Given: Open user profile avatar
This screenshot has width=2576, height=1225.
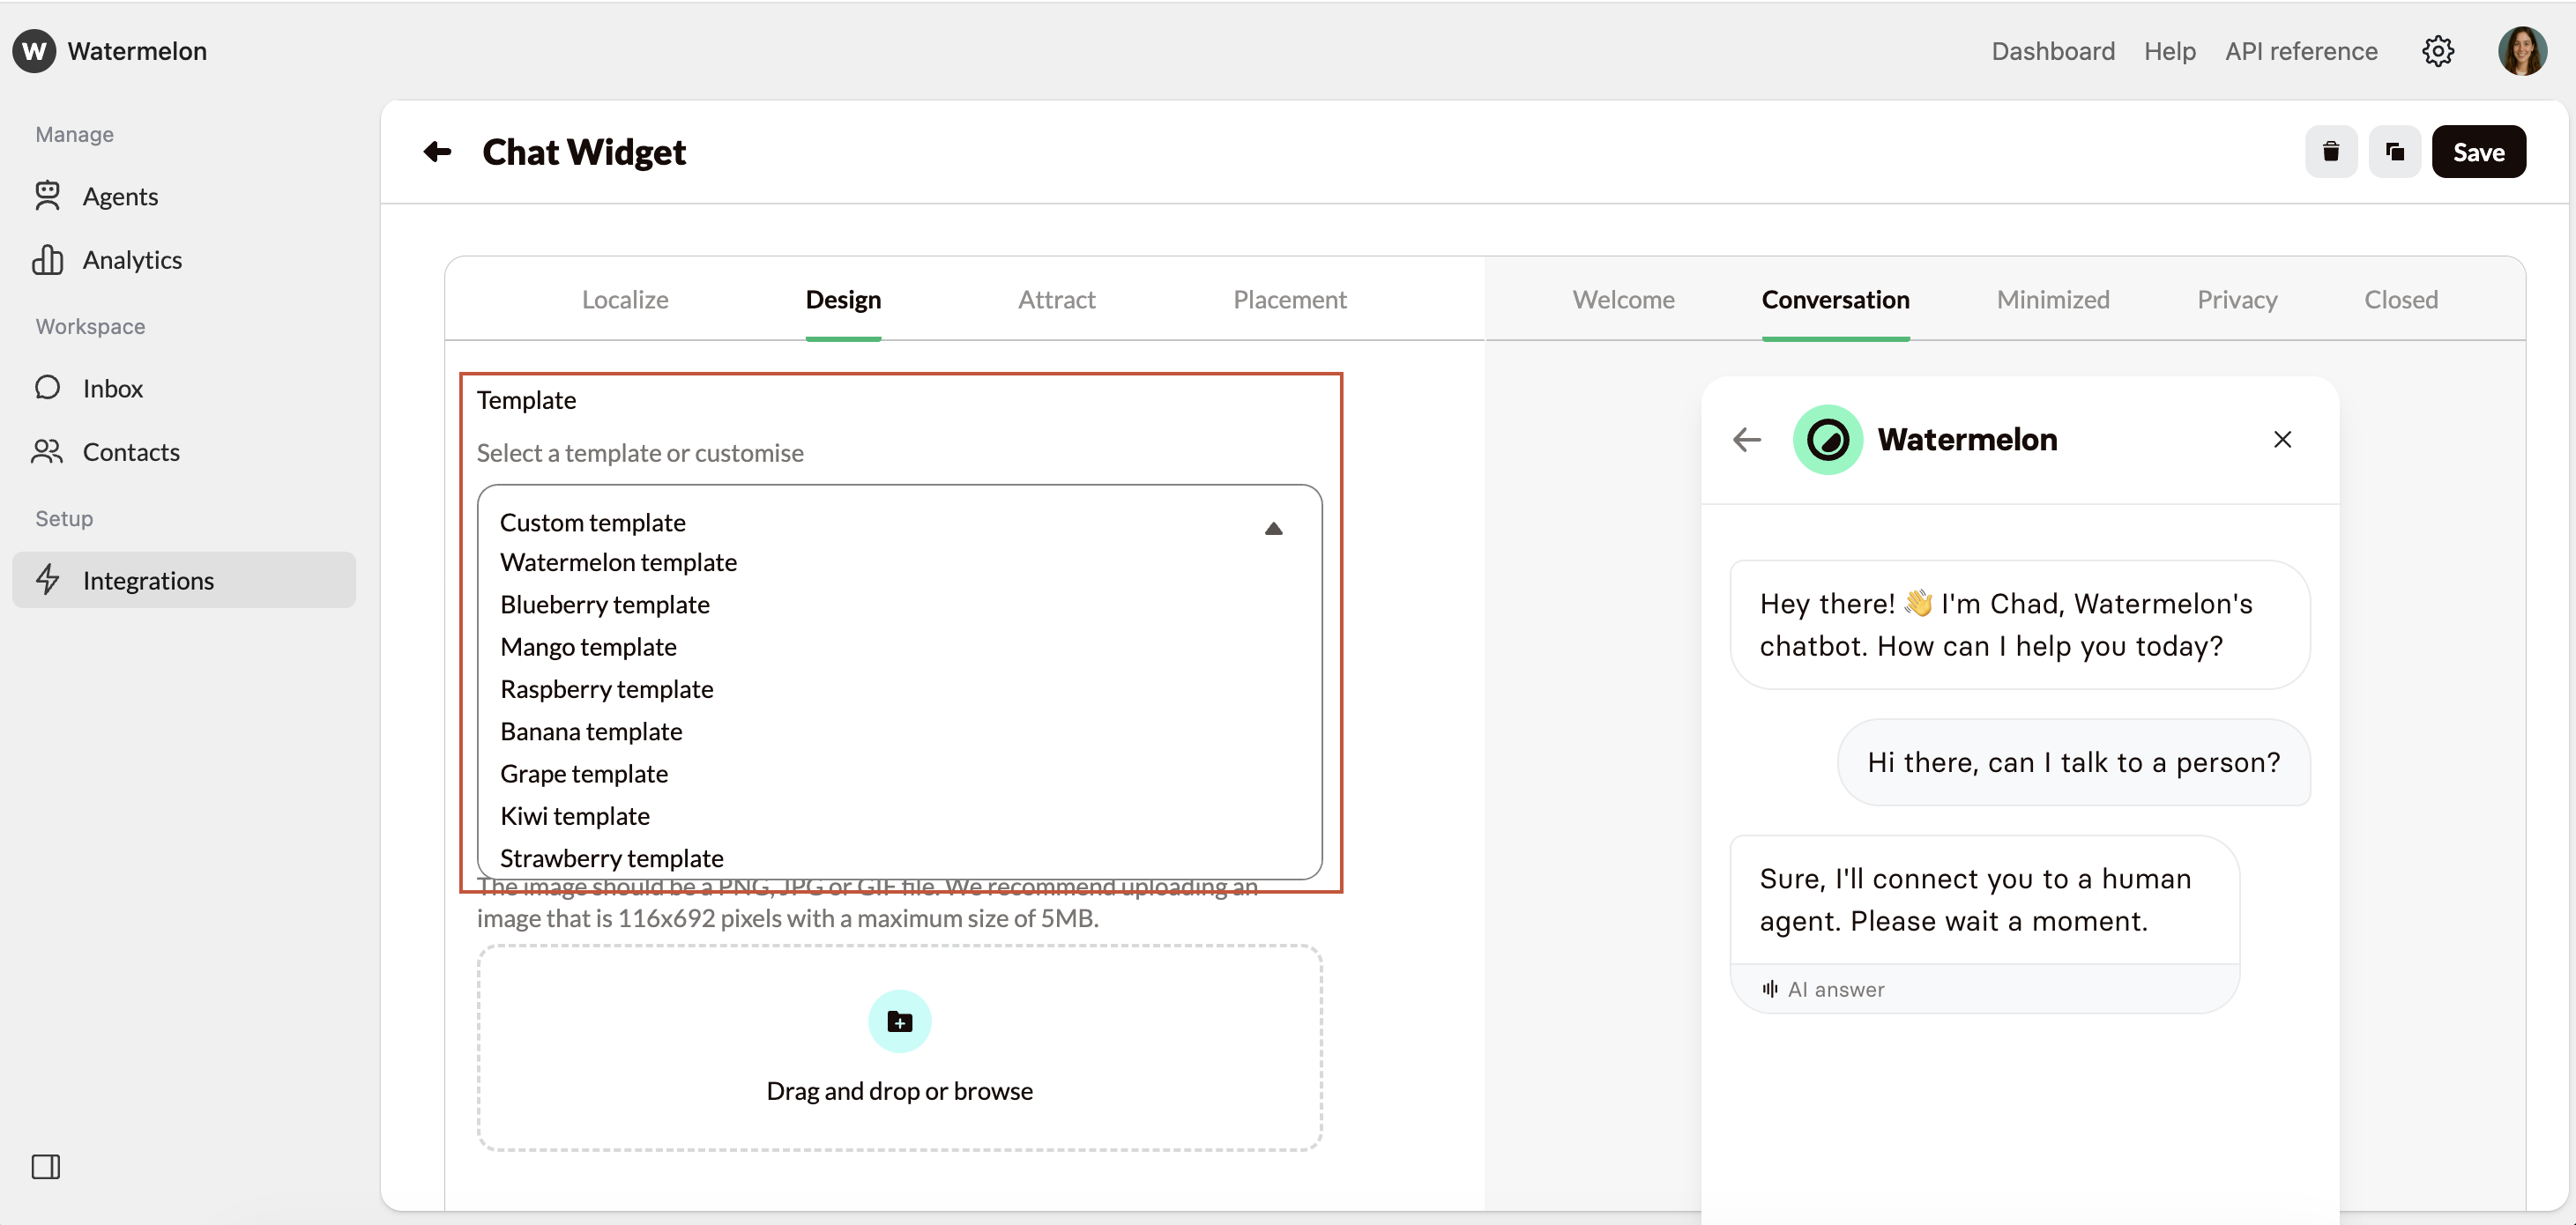Looking at the screenshot, I should (2521, 51).
